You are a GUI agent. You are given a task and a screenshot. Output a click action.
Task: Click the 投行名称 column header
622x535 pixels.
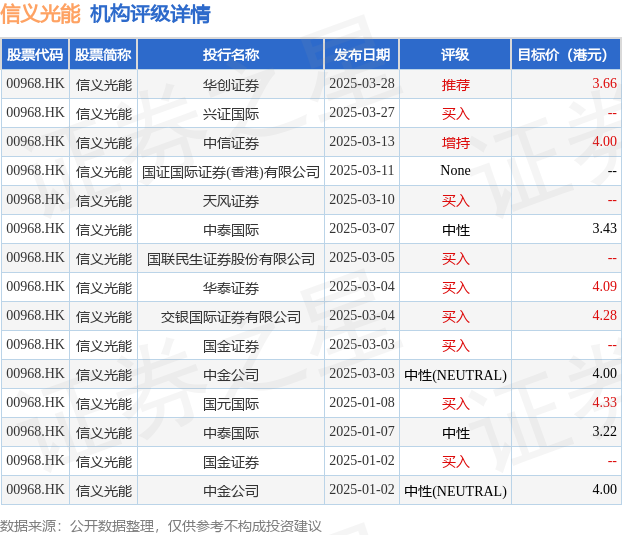tap(231, 54)
